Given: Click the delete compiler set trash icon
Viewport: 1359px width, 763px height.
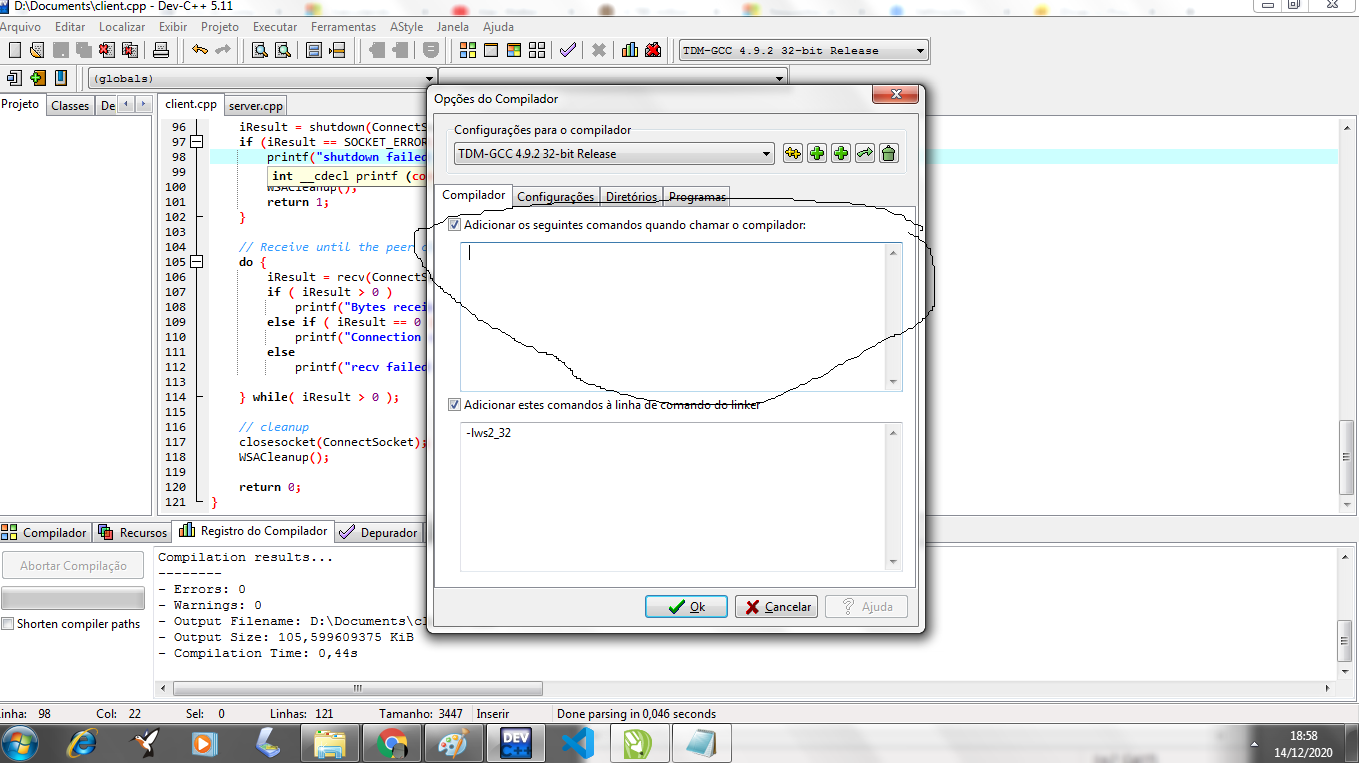Looking at the screenshot, I should pyautogui.click(x=889, y=153).
